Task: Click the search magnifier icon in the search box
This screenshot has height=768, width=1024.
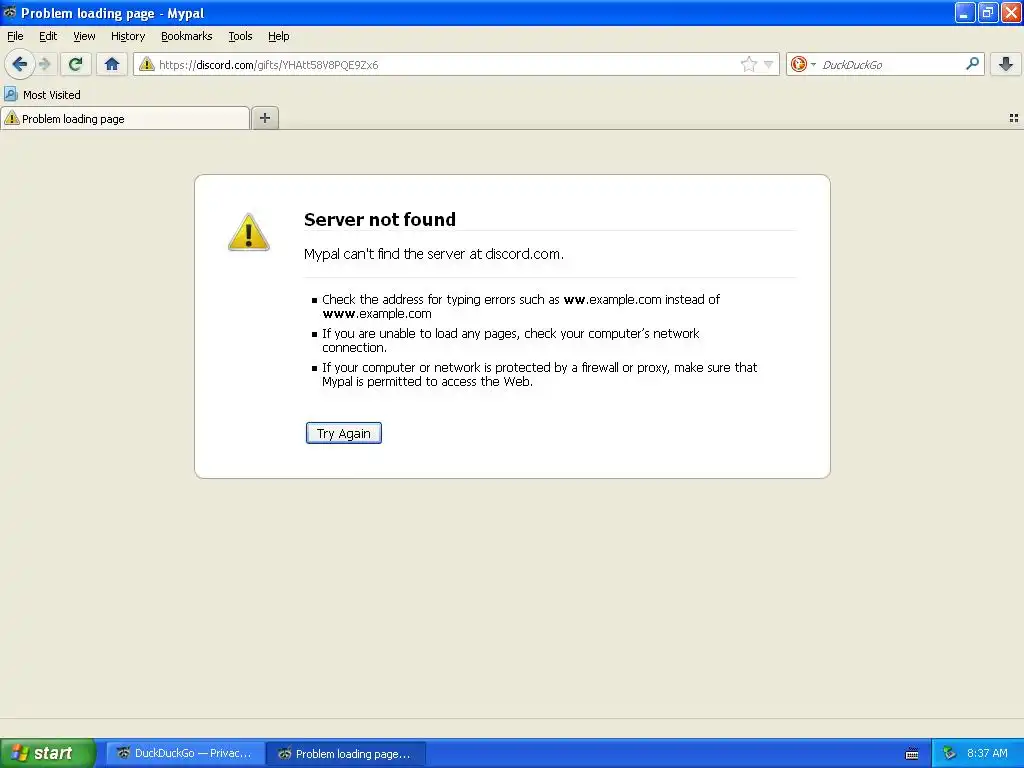Action: click(972, 63)
